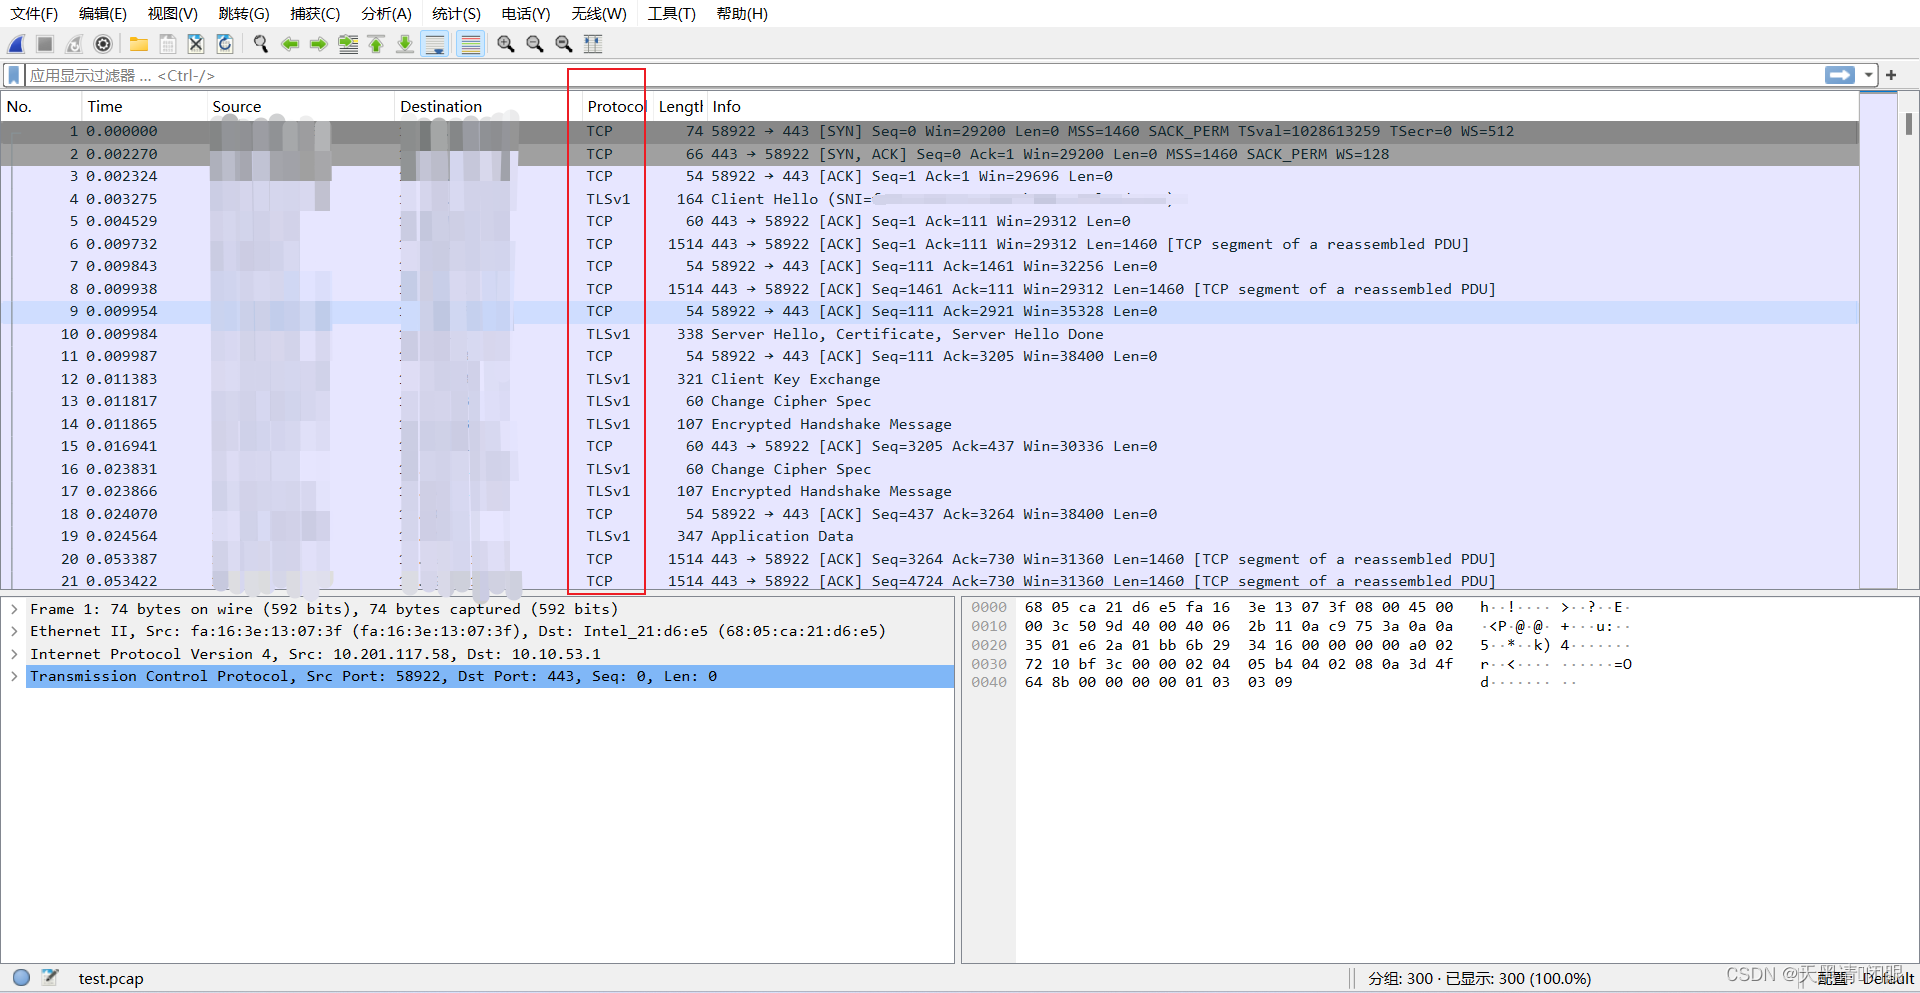Image resolution: width=1920 pixels, height=993 pixels.
Task: Find a packet with magnifier icon
Action: (x=261, y=44)
